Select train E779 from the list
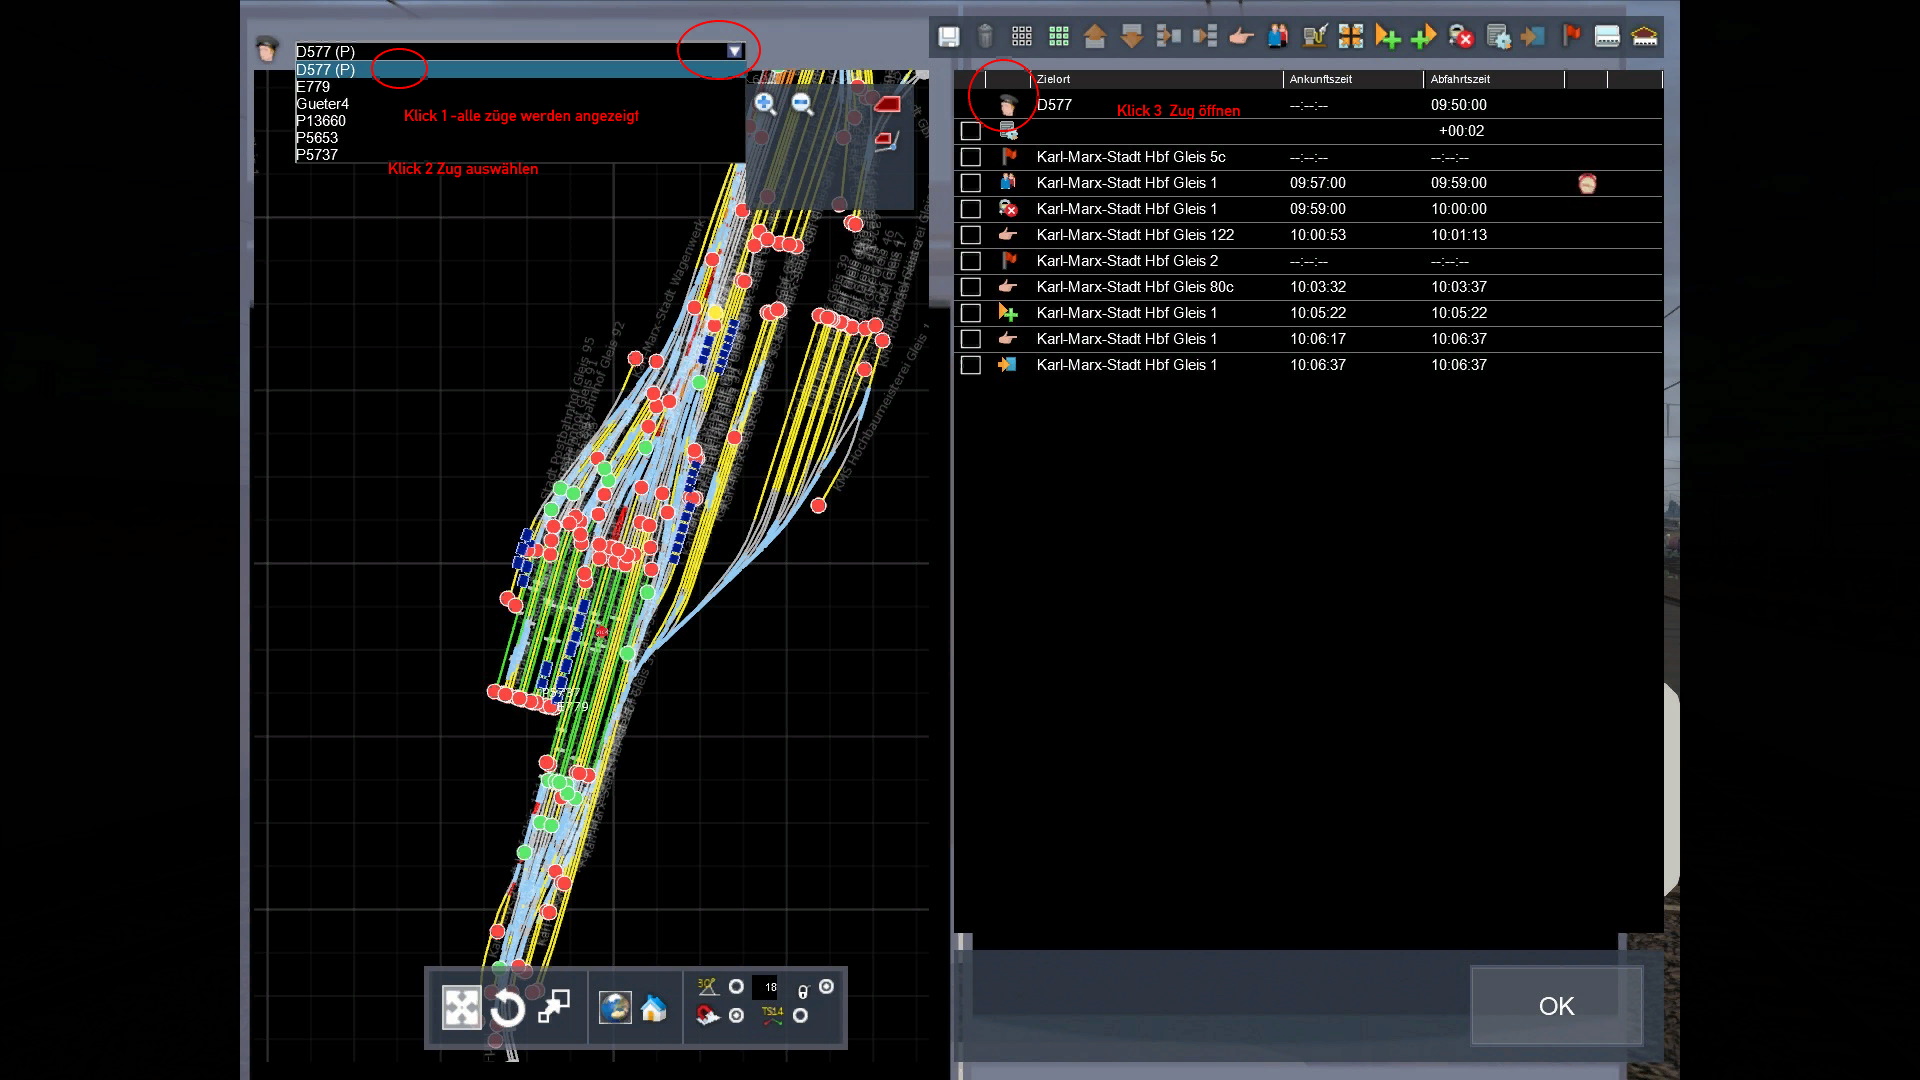The width and height of the screenshot is (1920, 1080). click(313, 87)
